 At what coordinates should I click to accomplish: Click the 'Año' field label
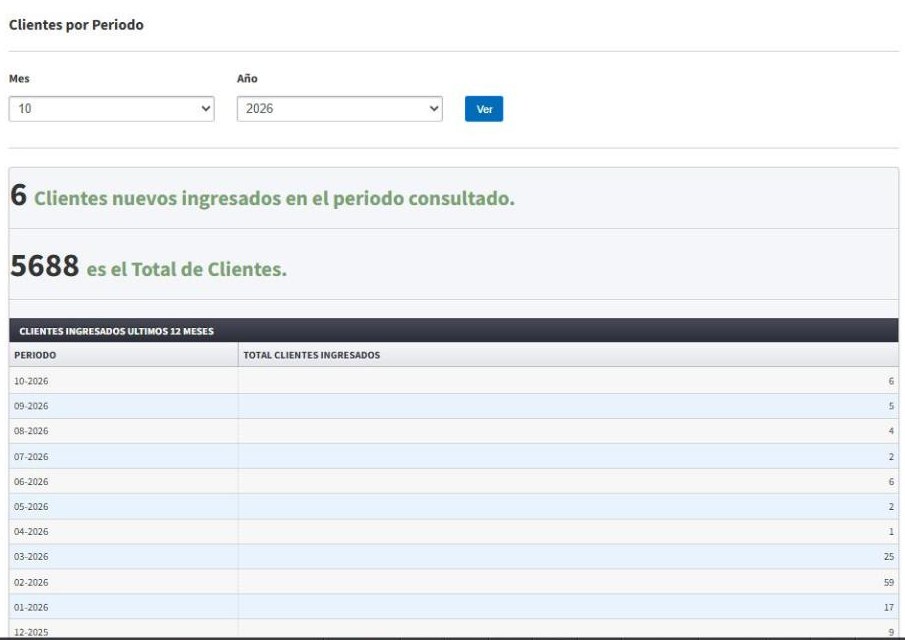click(247, 78)
